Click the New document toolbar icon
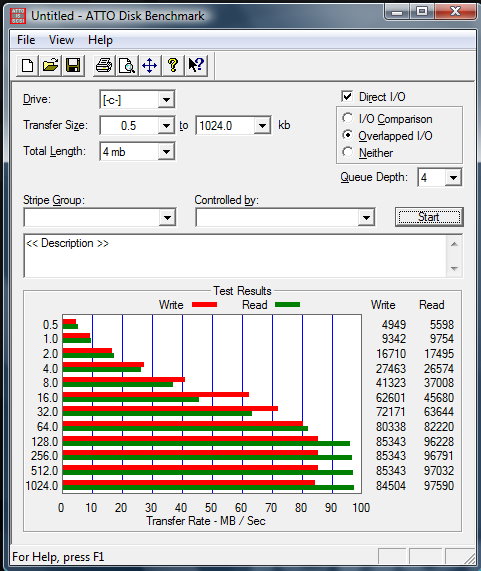This screenshot has width=481, height=571. click(x=28, y=66)
